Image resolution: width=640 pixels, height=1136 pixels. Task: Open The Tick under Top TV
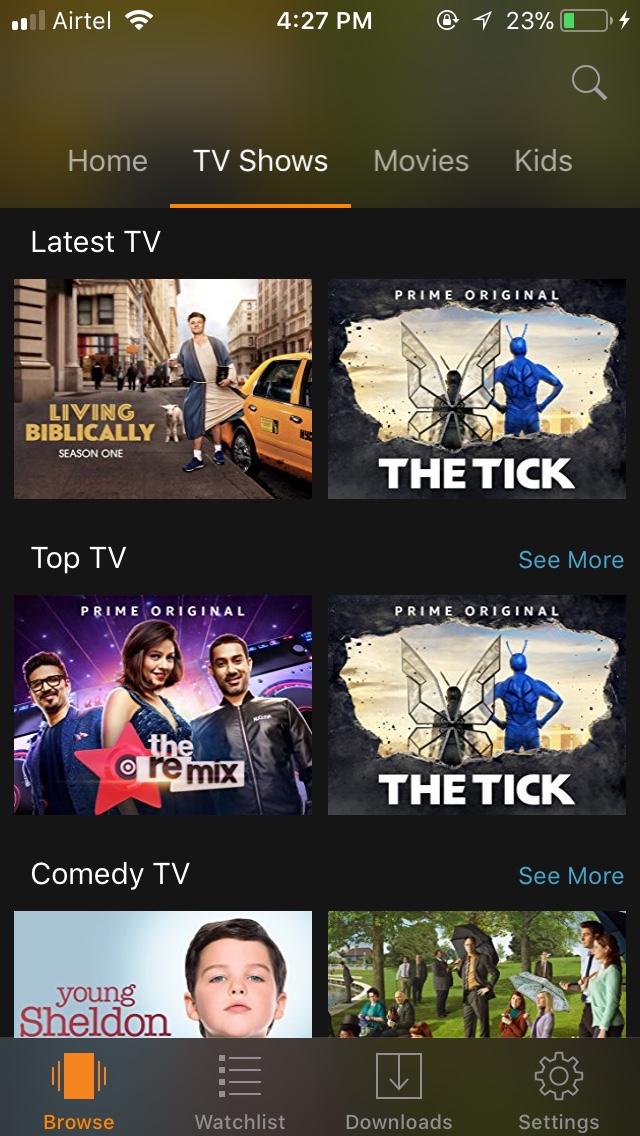(x=477, y=705)
